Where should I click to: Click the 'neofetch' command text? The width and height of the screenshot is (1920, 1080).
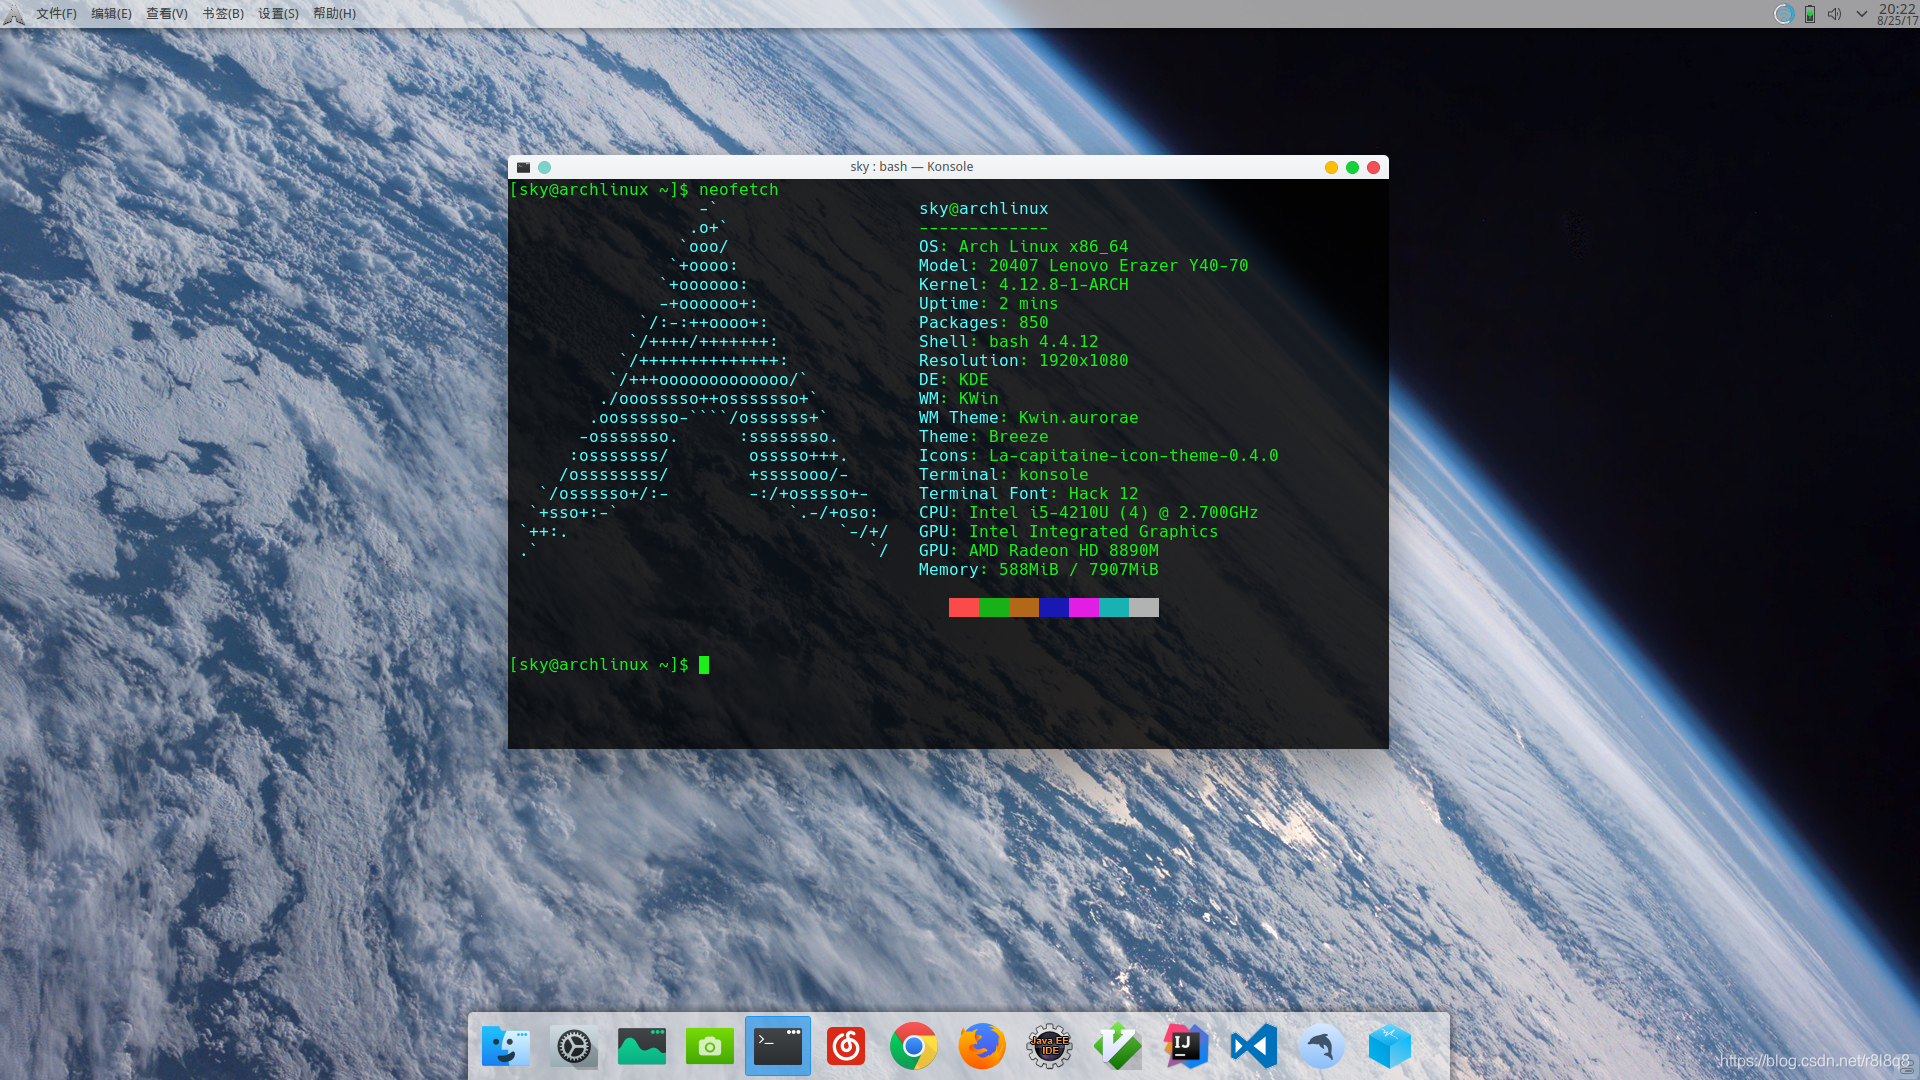pos(738,190)
